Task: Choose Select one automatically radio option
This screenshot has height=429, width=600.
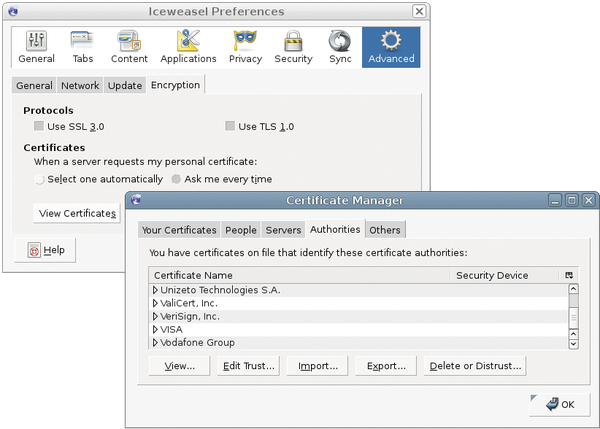Action: [x=39, y=179]
